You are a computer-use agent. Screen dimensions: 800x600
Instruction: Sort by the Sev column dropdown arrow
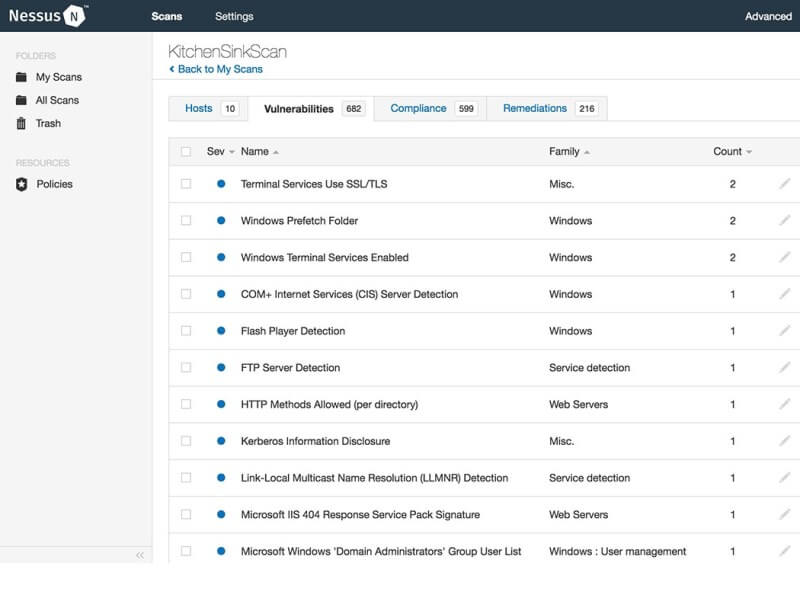[x=232, y=152]
